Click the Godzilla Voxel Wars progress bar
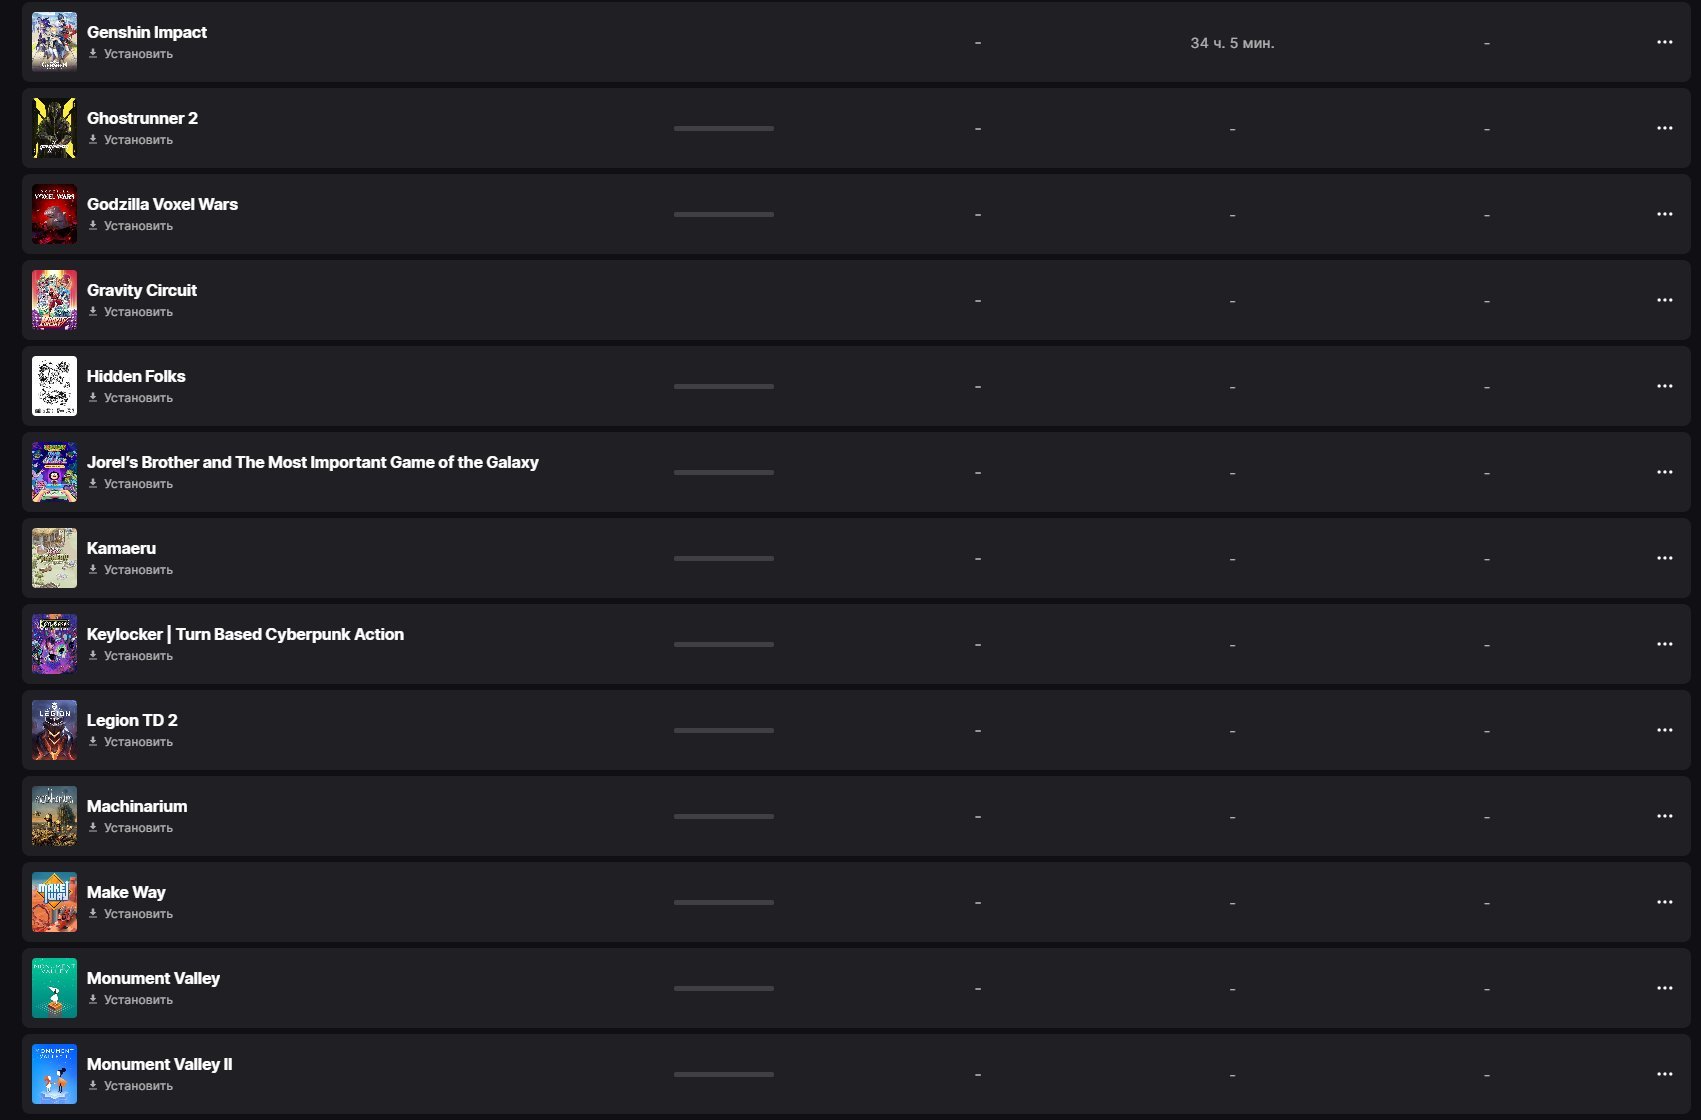The width and height of the screenshot is (1701, 1120). tap(723, 214)
